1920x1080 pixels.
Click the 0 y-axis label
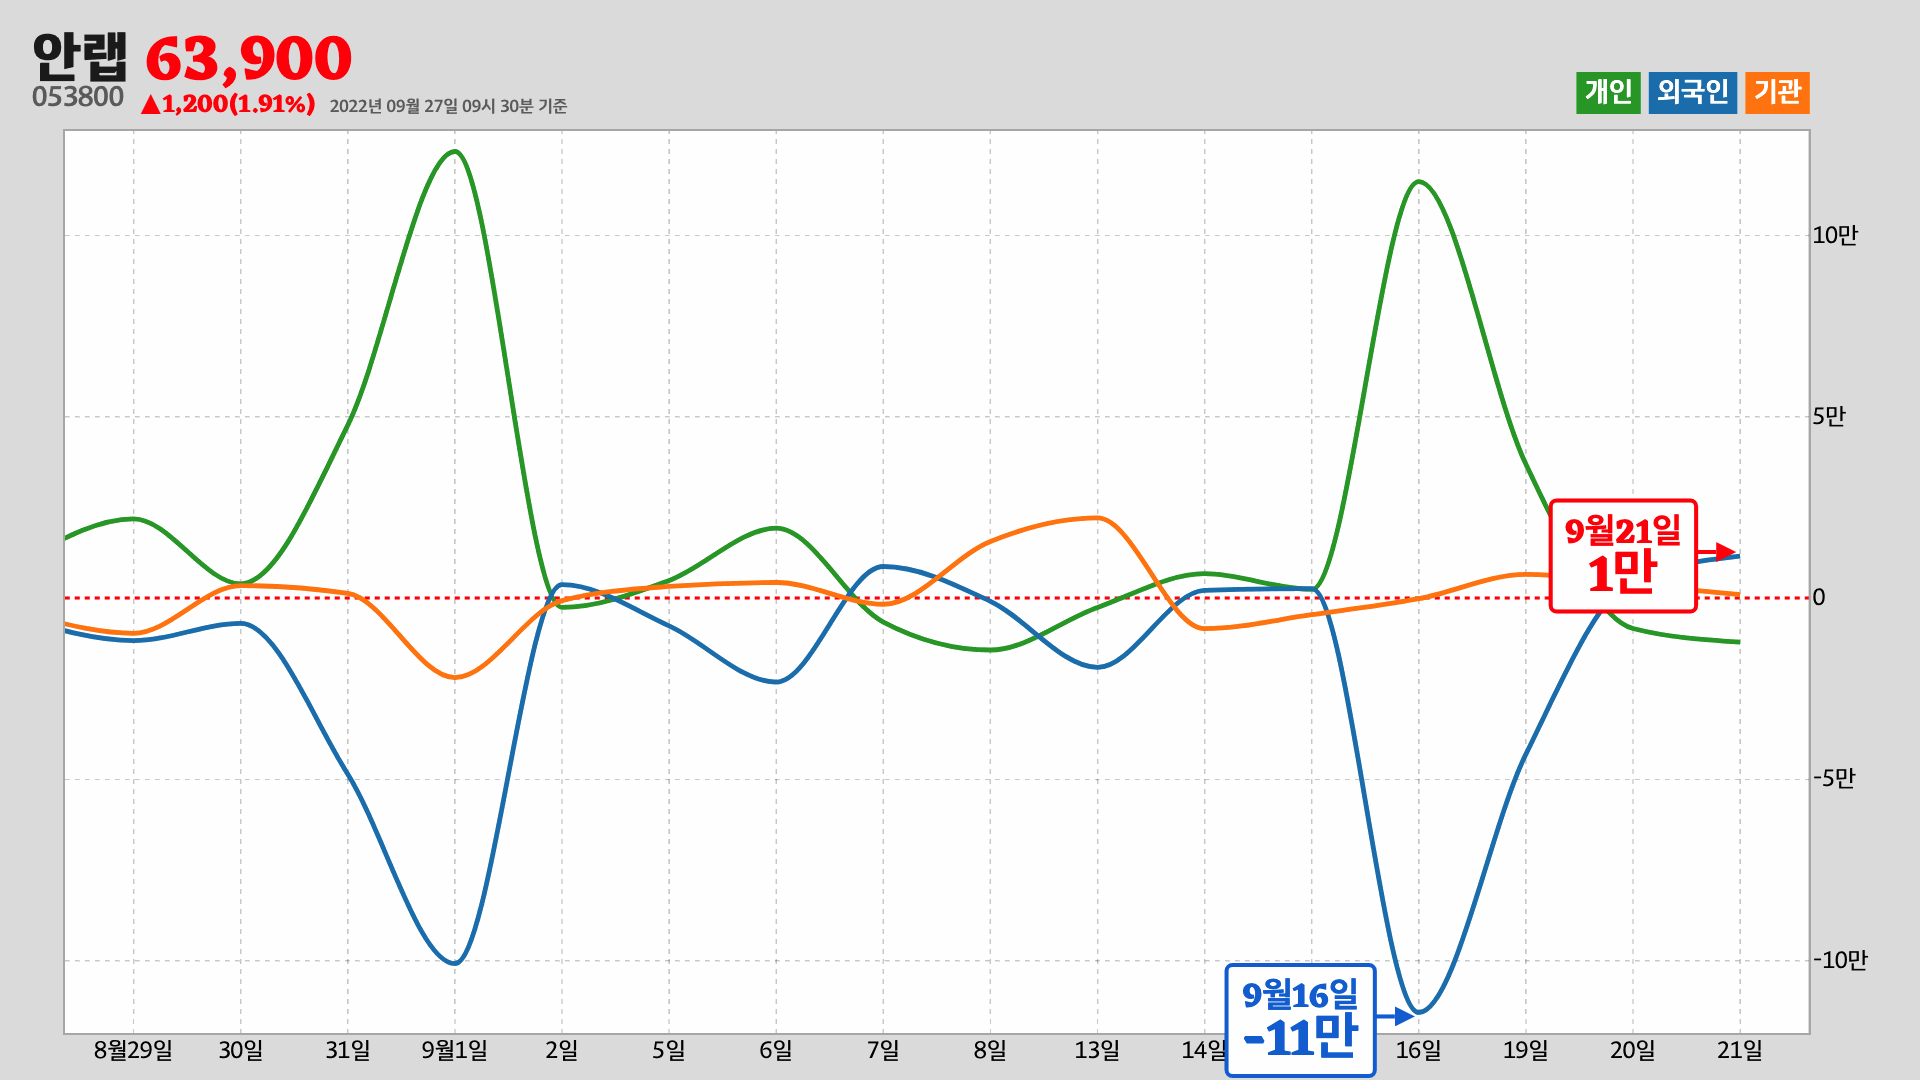[x=1819, y=598]
